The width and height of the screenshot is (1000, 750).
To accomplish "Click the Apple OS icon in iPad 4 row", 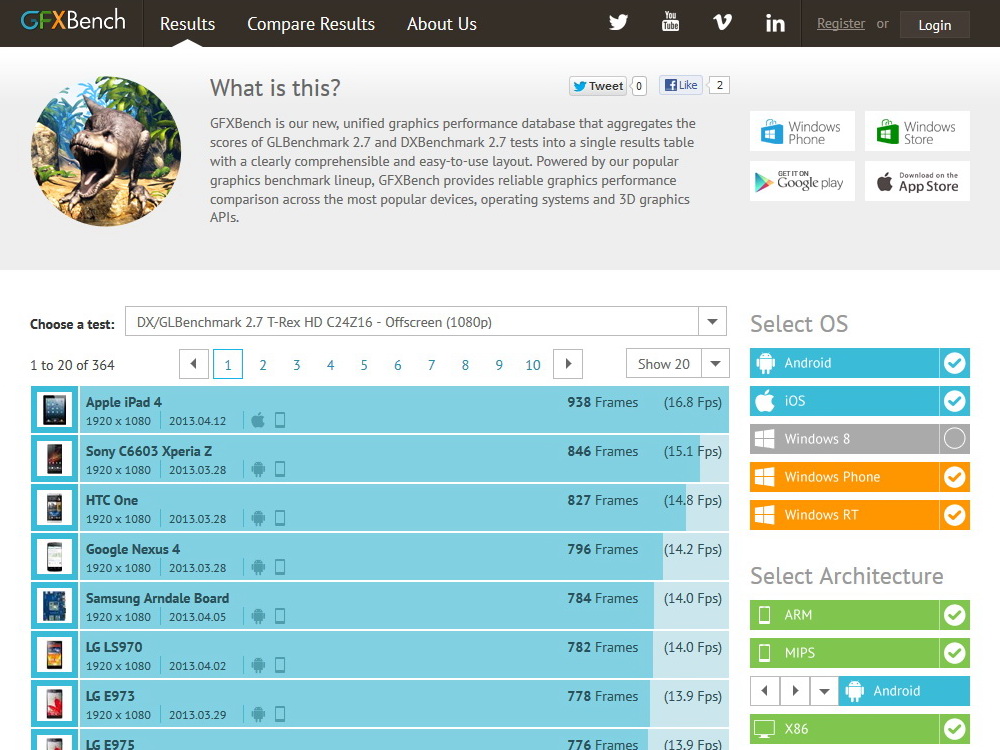I will 258,420.
